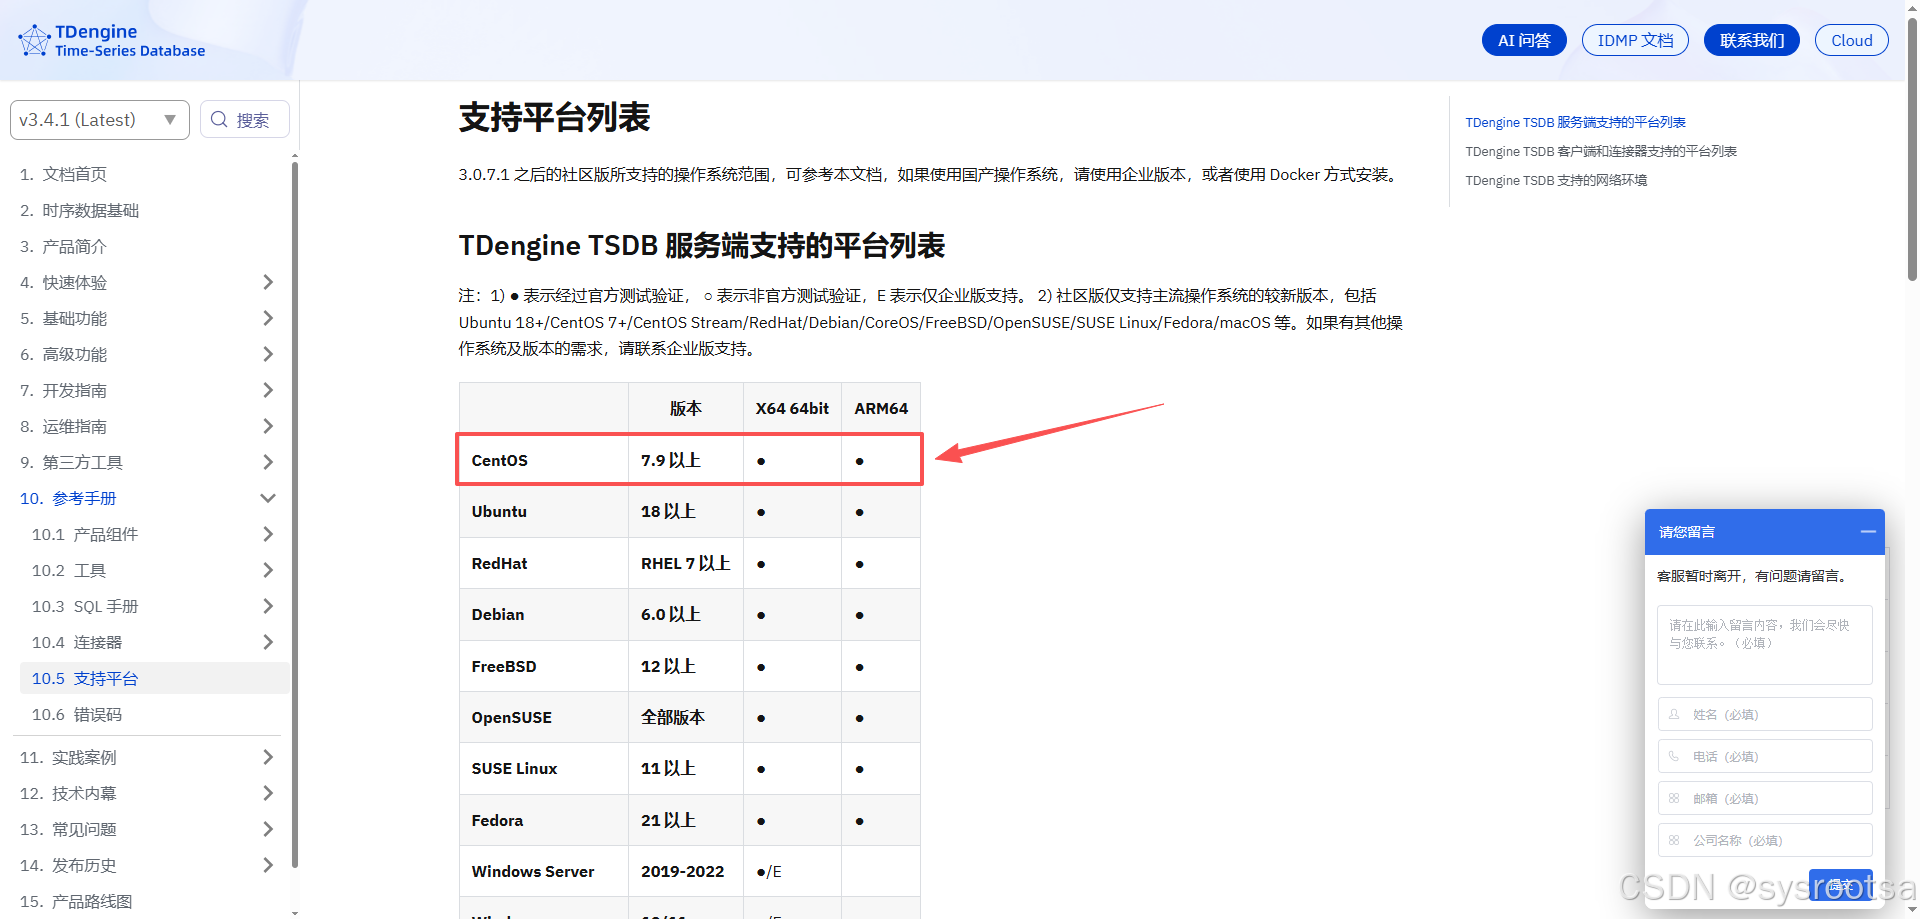Click the 邮箱 (必填) input field
Screen dimensions: 1920x919
1764,798
